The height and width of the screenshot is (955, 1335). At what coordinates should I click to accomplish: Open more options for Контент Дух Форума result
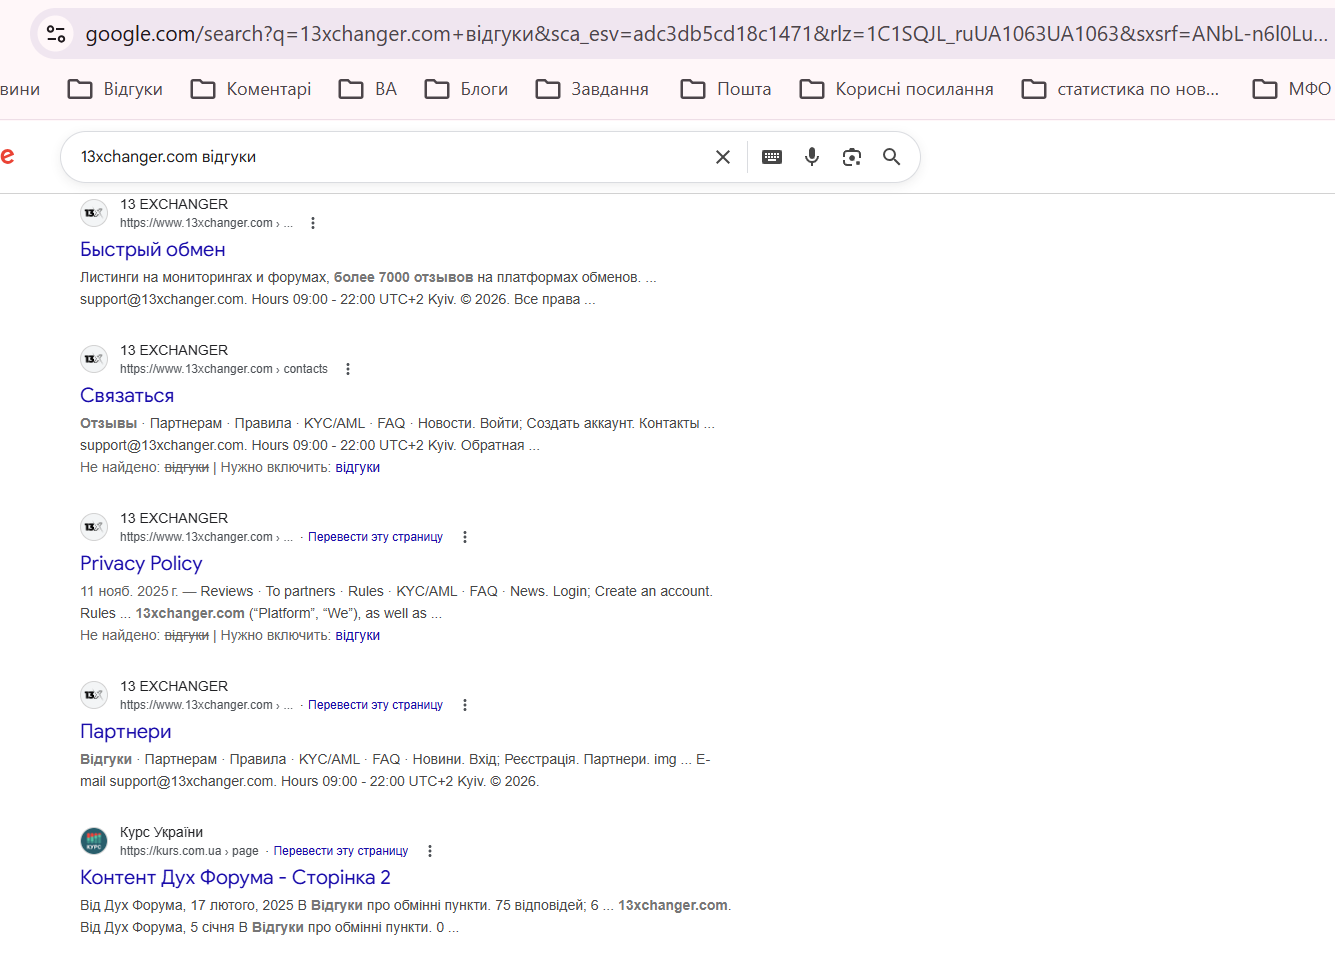(x=430, y=851)
